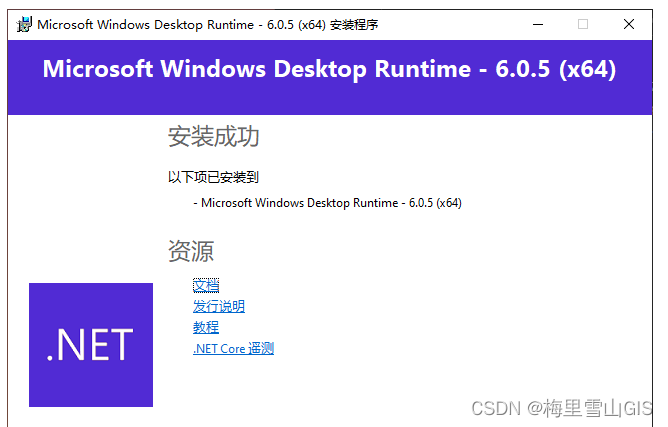Click the 以下项已安装到 text

(x=213, y=177)
